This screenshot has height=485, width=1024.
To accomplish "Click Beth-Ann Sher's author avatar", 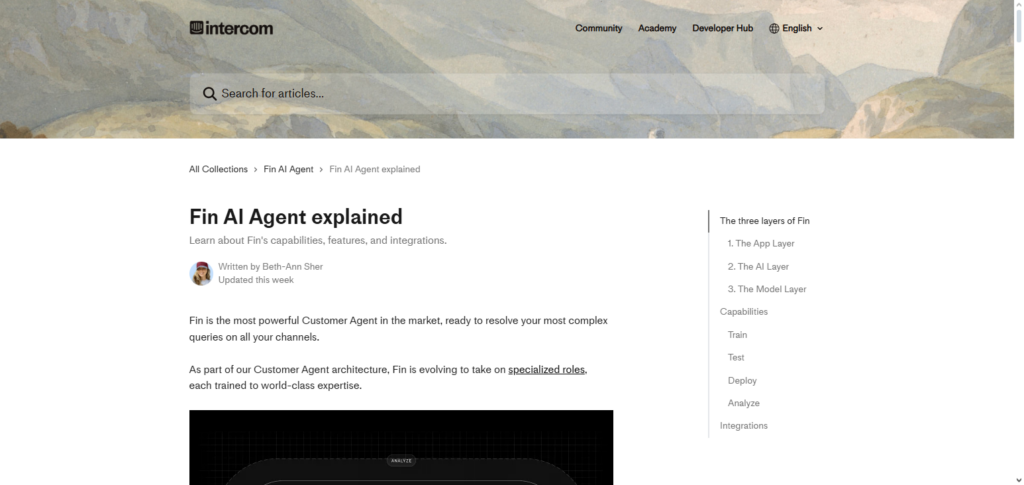I will coord(201,274).
